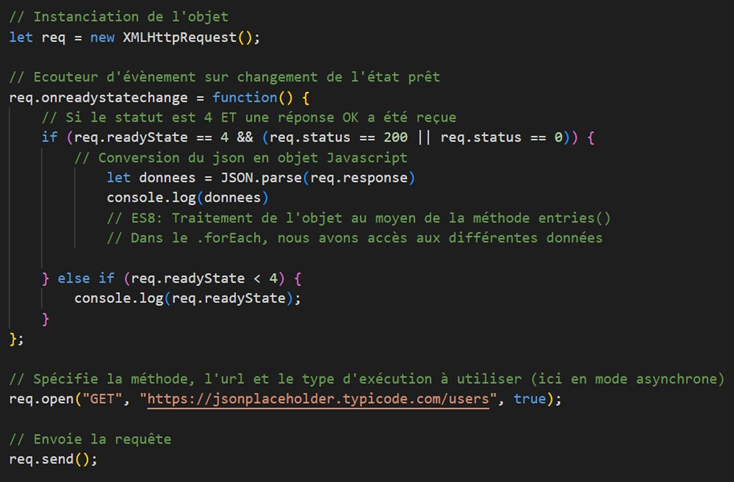
Task: Click the closing "};" of the function
Action: tap(16, 339)
